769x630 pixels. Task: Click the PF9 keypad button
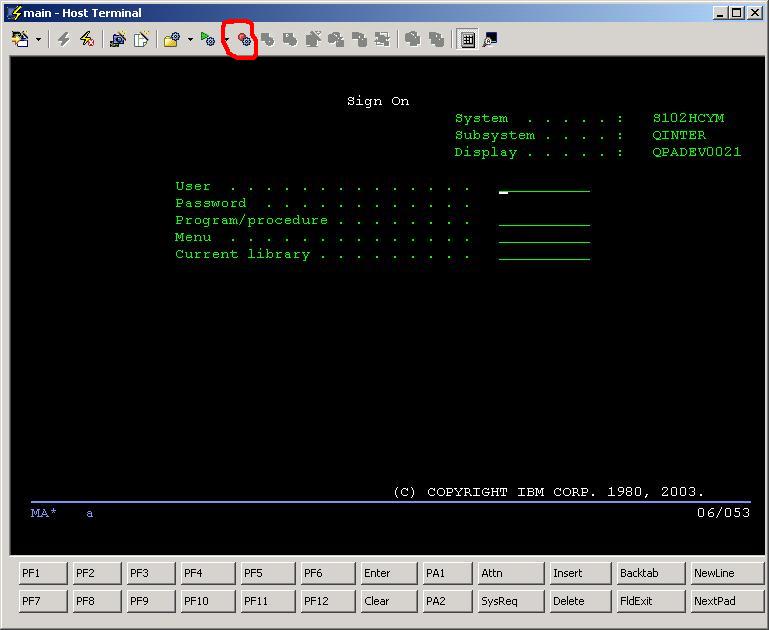150,601
